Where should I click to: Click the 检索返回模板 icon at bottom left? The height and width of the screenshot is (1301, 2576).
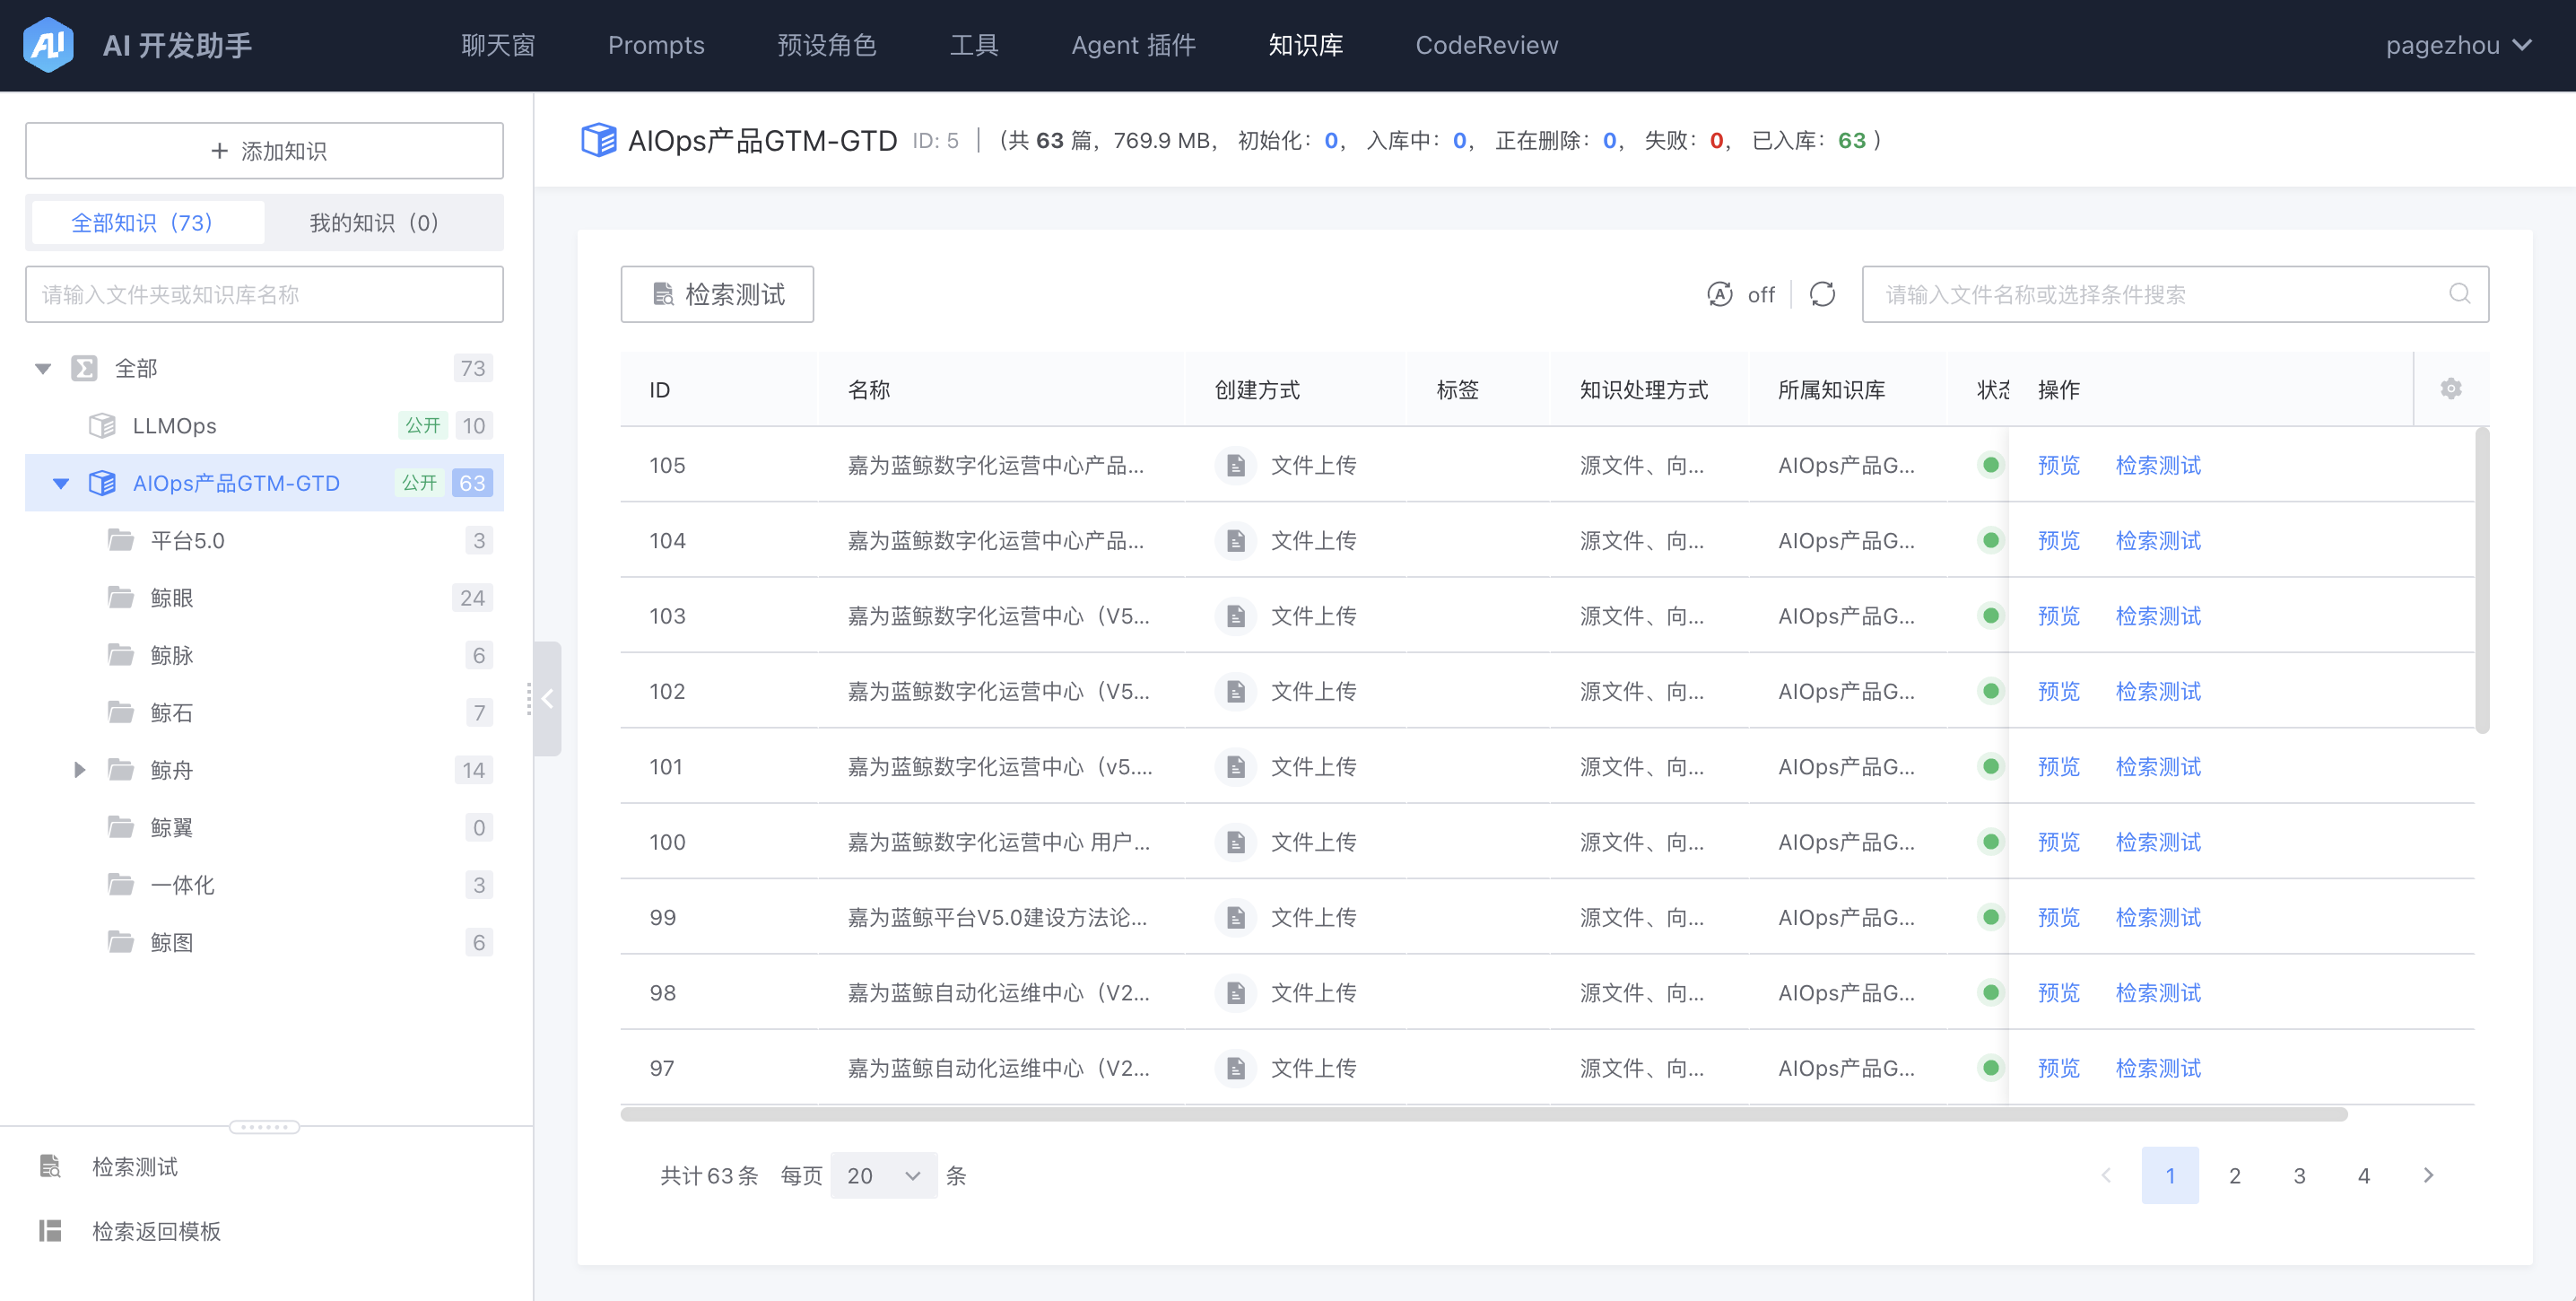[x=50, y=1230]
